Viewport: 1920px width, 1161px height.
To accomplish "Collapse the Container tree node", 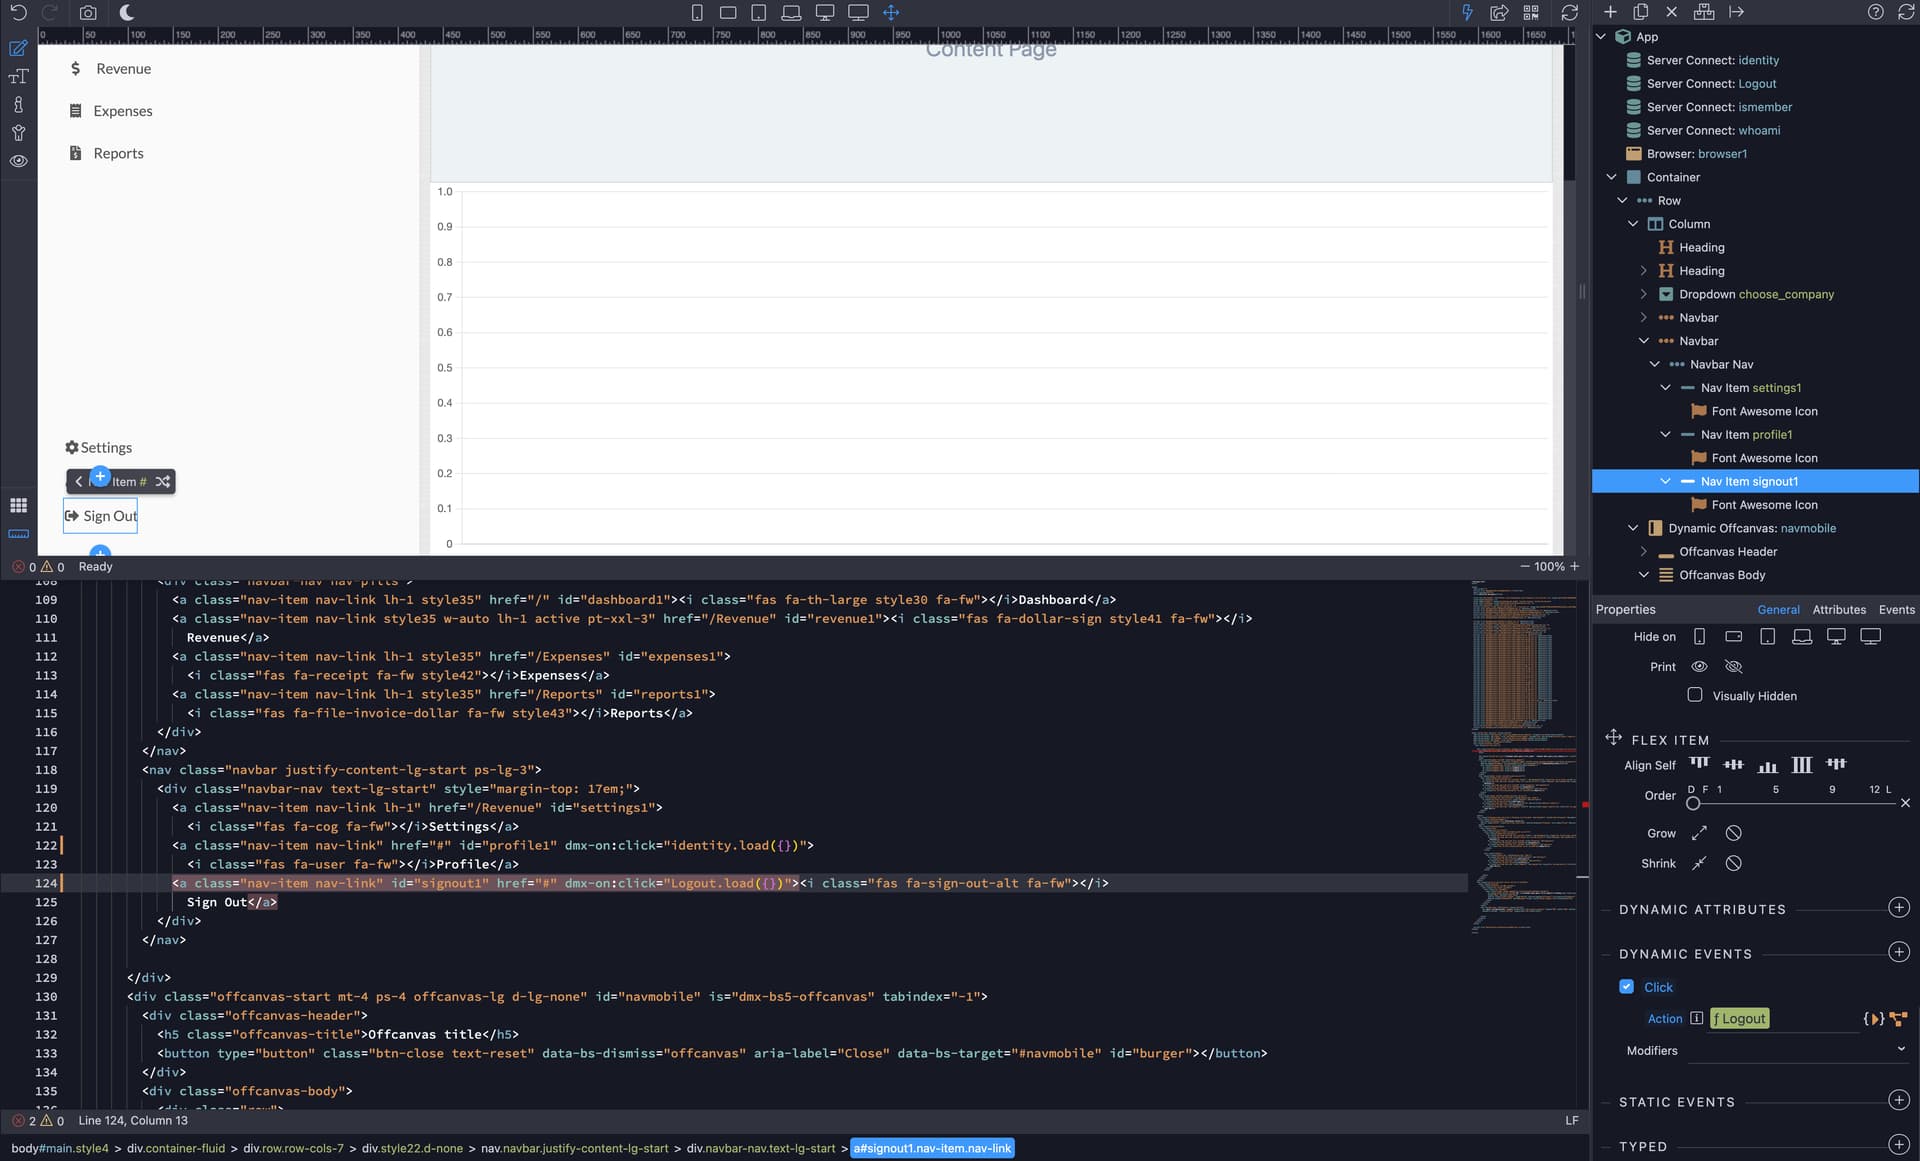I will coord(1611,177).
